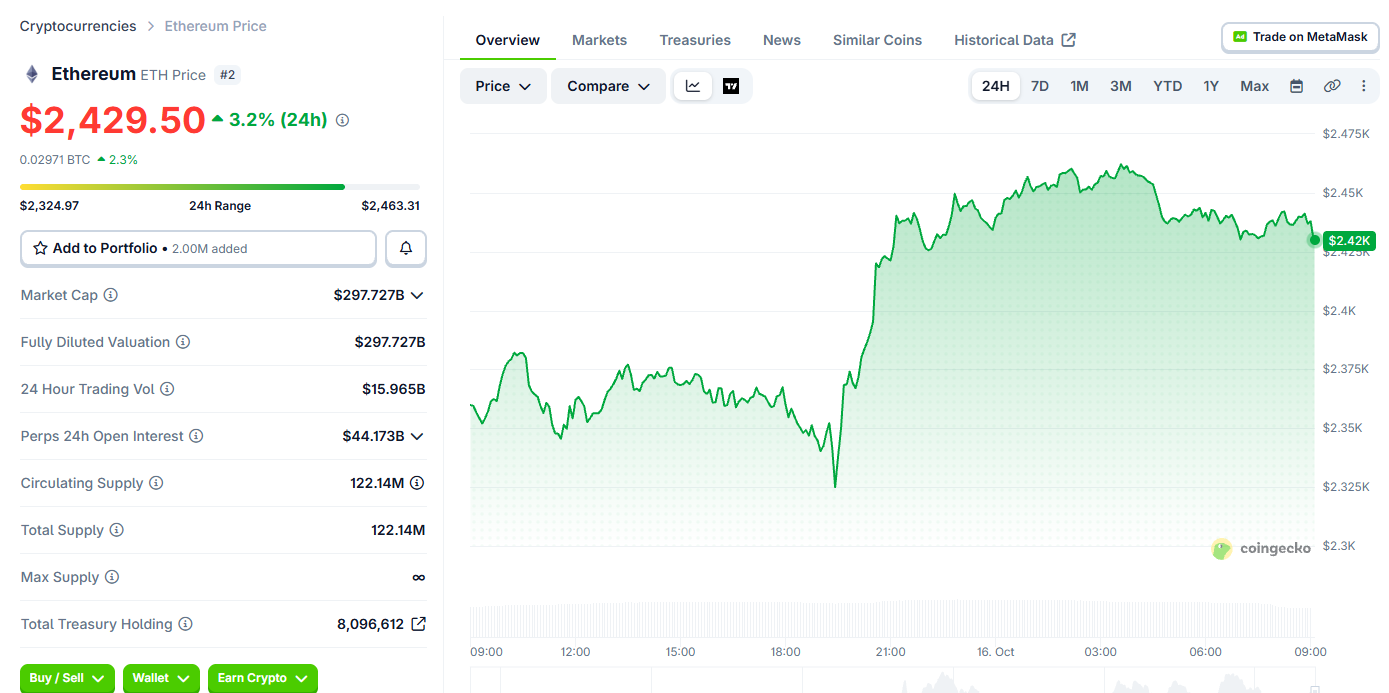Select the YTD time range
Image resolution: width=1389 pixels, height=693 pixels.
1168,86
